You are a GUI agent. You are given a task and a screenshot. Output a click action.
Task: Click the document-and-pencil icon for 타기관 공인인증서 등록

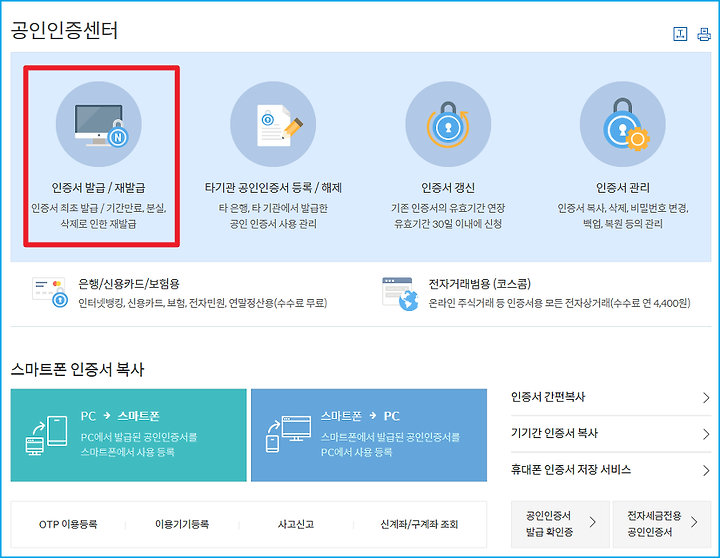tap(273, 124)
